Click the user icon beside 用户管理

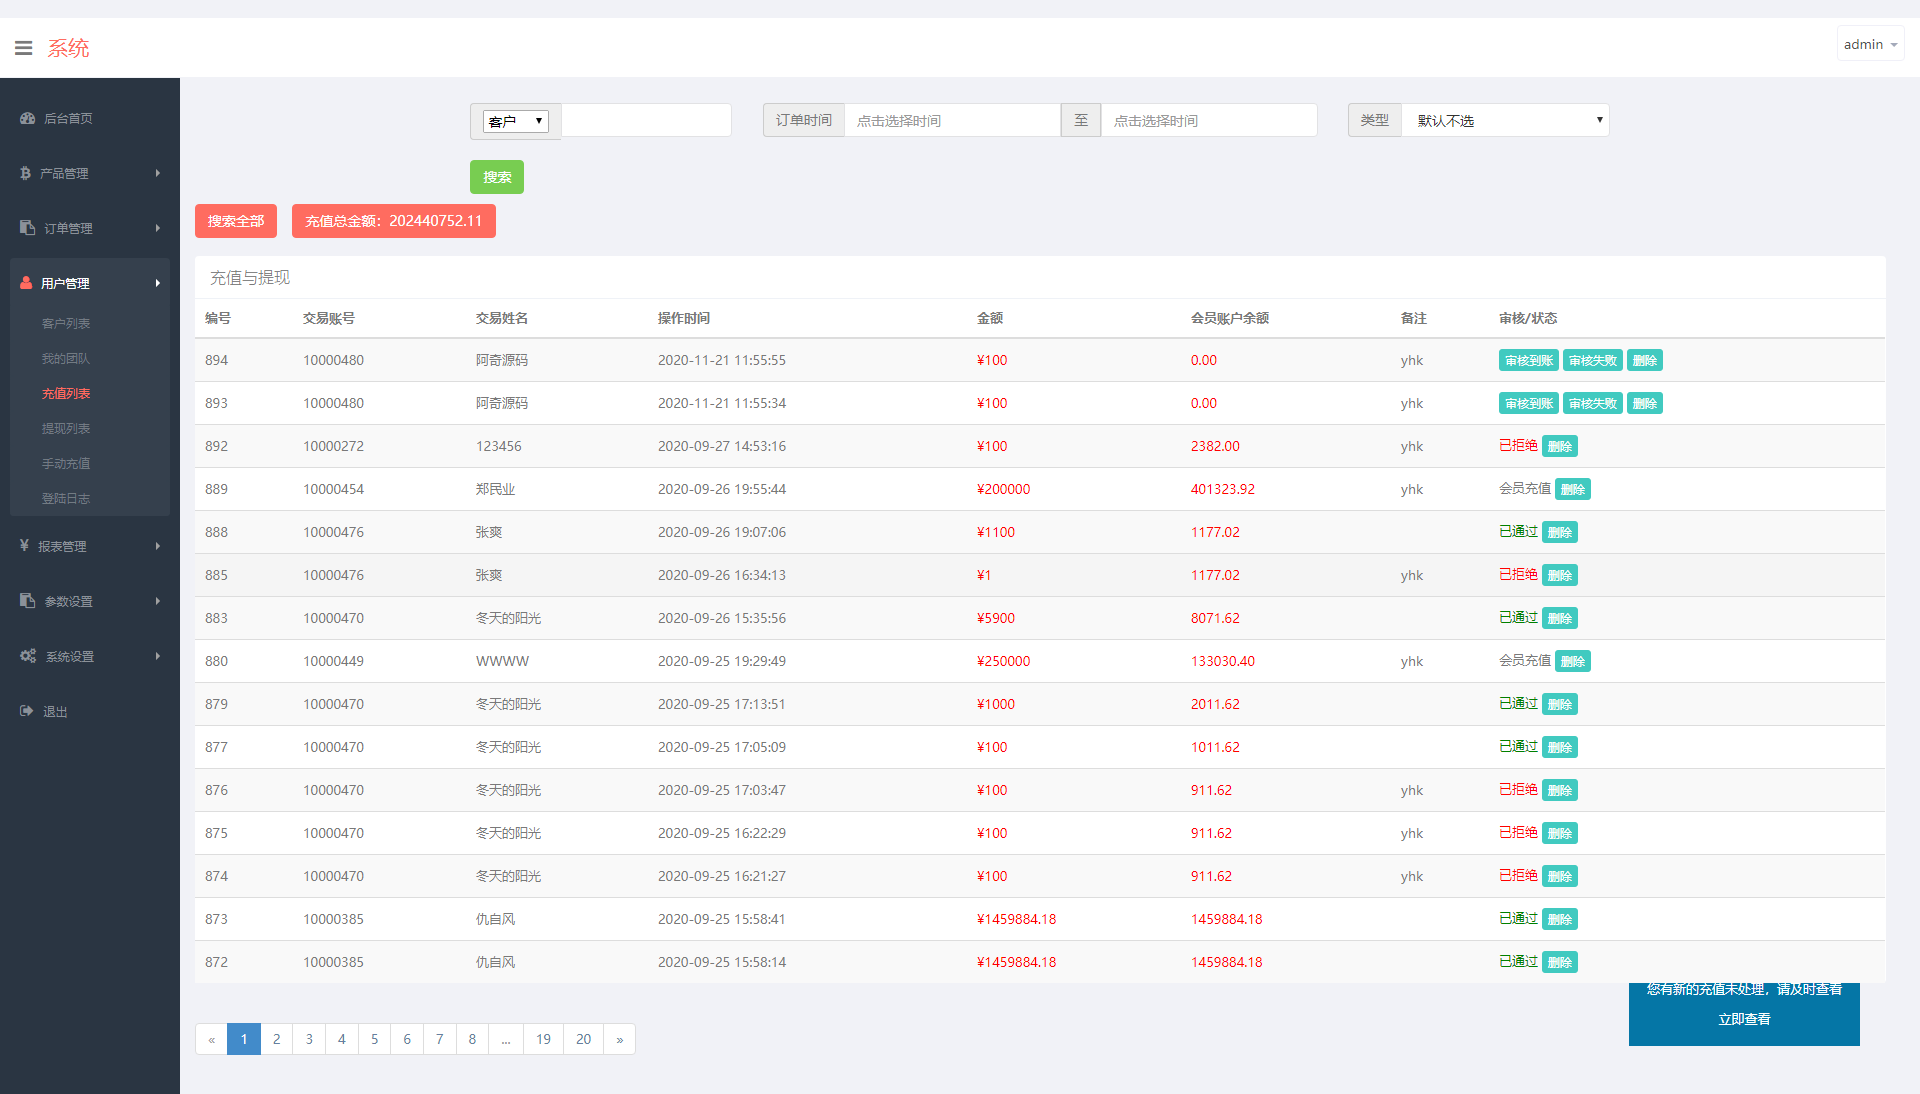(26, 283)
